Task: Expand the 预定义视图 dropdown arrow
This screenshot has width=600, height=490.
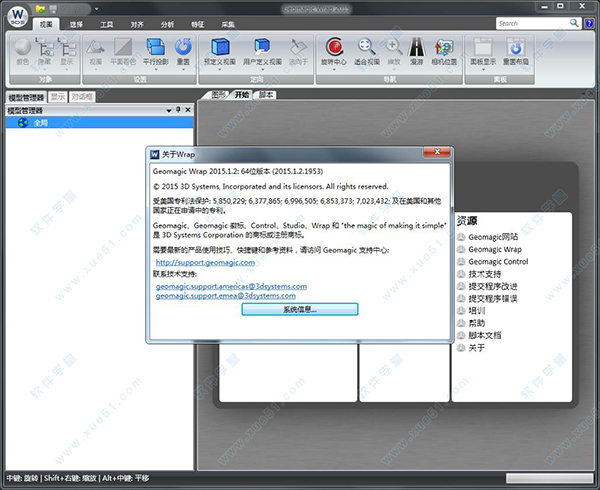Action: coord(220,70)
